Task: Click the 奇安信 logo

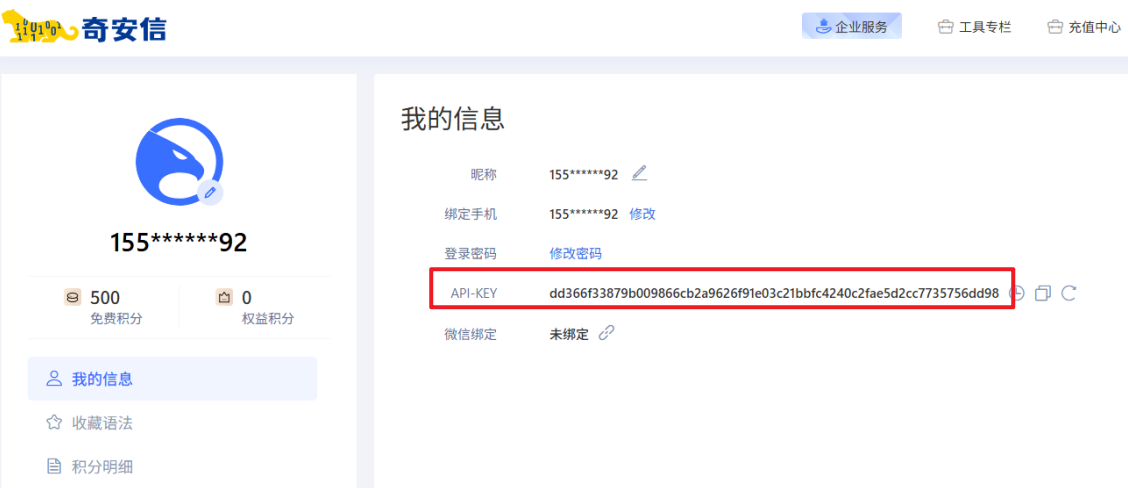Action: click(x=84, y=27)
